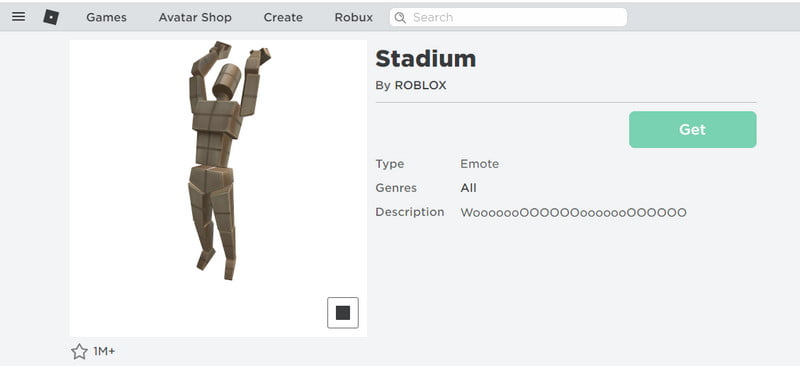Screen dimensions: 800x366
Task: Click the 1M+ favorites count
Action: [x=104, y=352]
